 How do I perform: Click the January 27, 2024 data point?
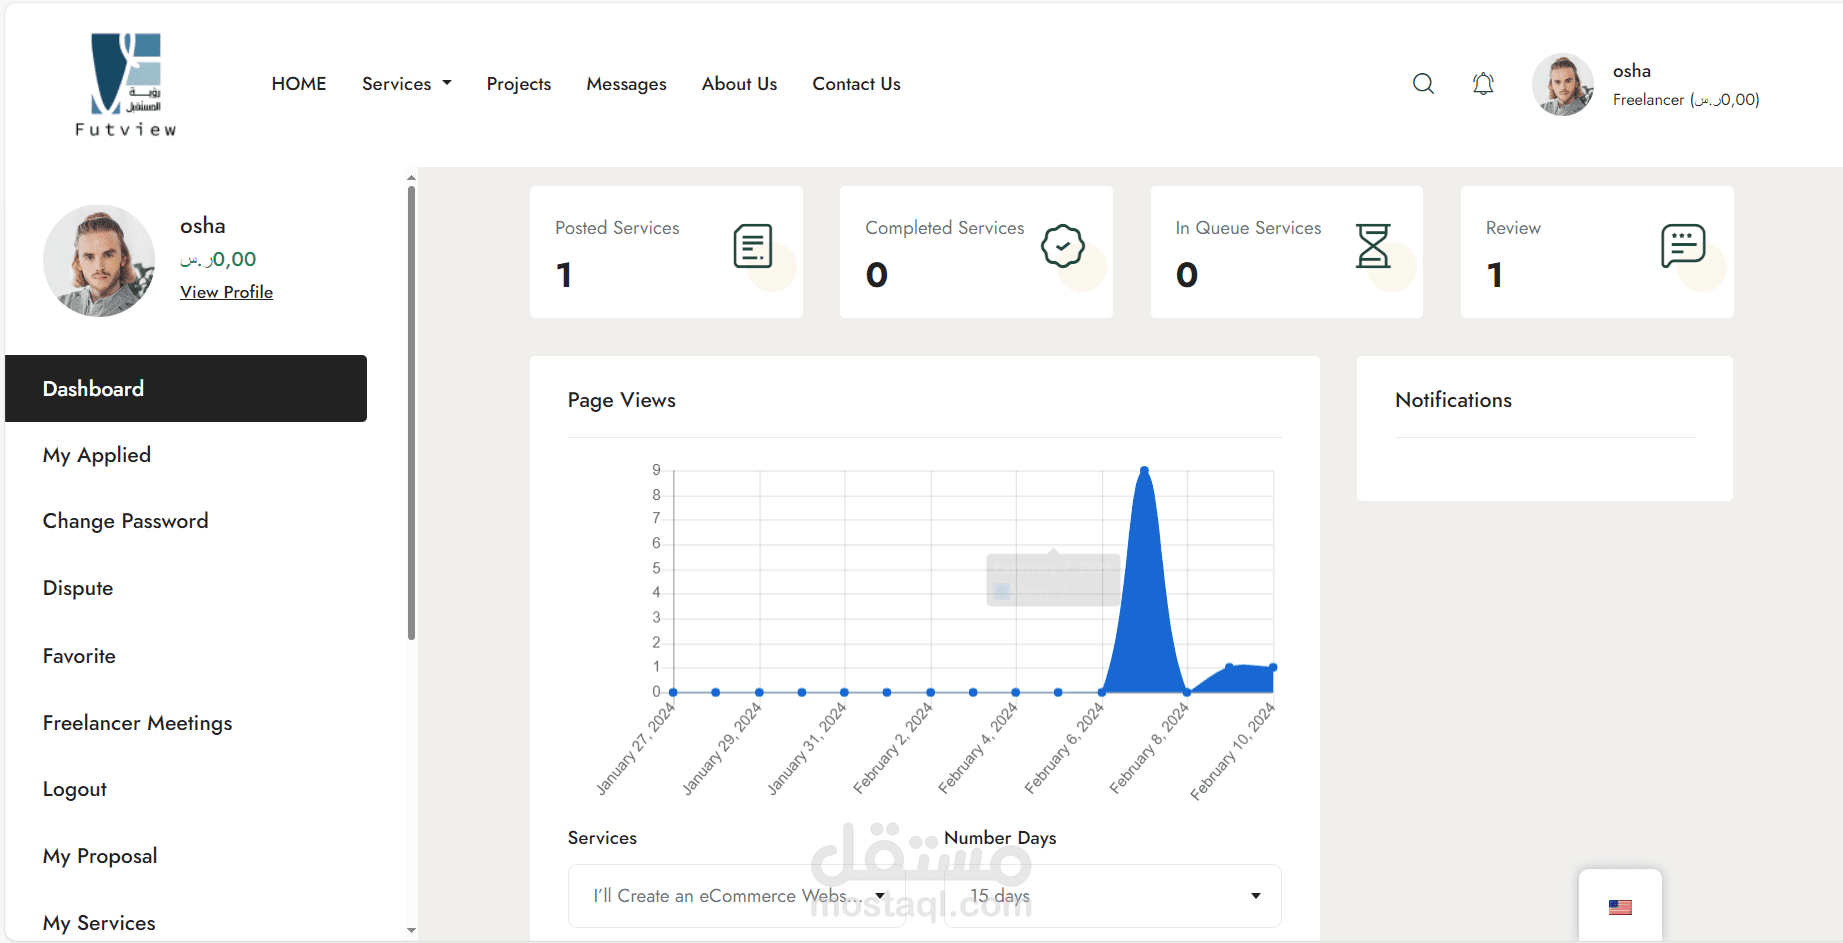[x=673, y=692]
